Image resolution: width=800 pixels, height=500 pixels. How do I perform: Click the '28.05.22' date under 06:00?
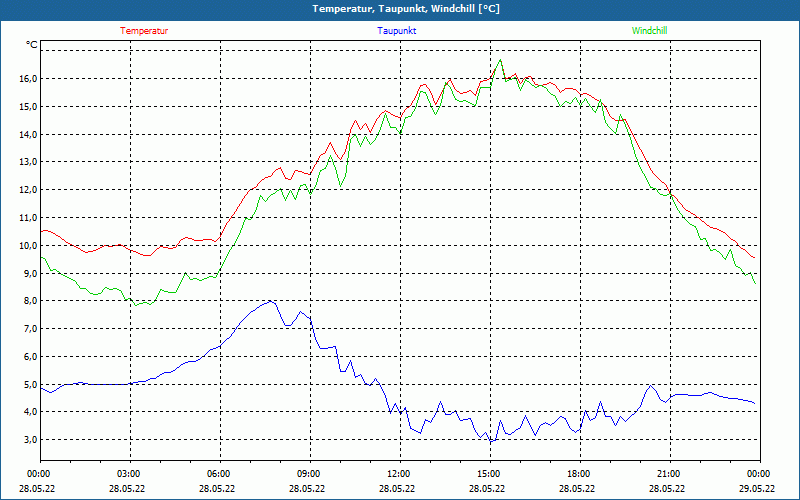(x=217, y=488)
